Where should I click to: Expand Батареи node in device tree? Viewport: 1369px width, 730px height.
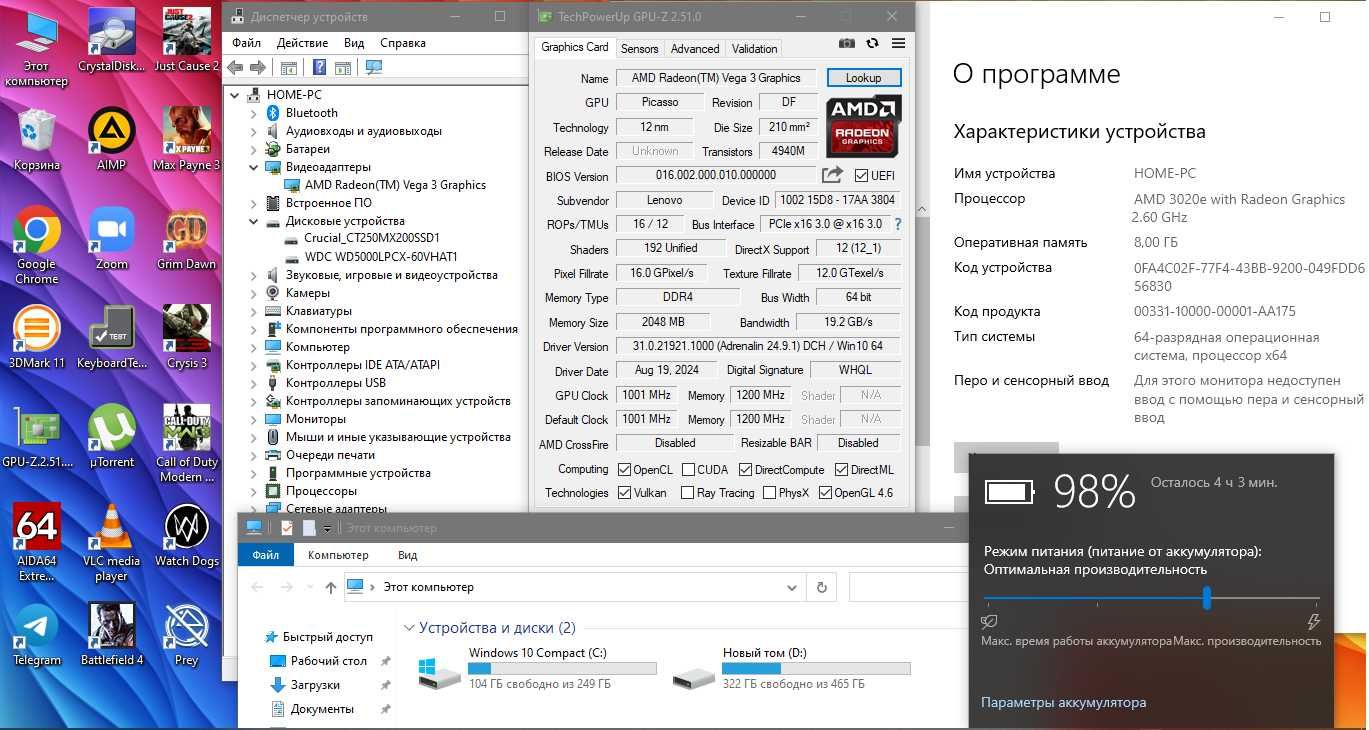(x=254, y=149)
